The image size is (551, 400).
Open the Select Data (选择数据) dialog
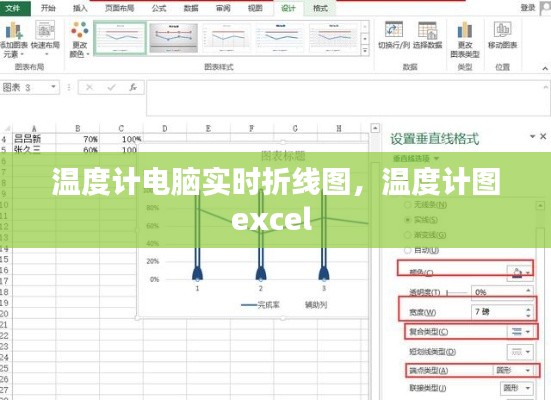pos(427,35)
